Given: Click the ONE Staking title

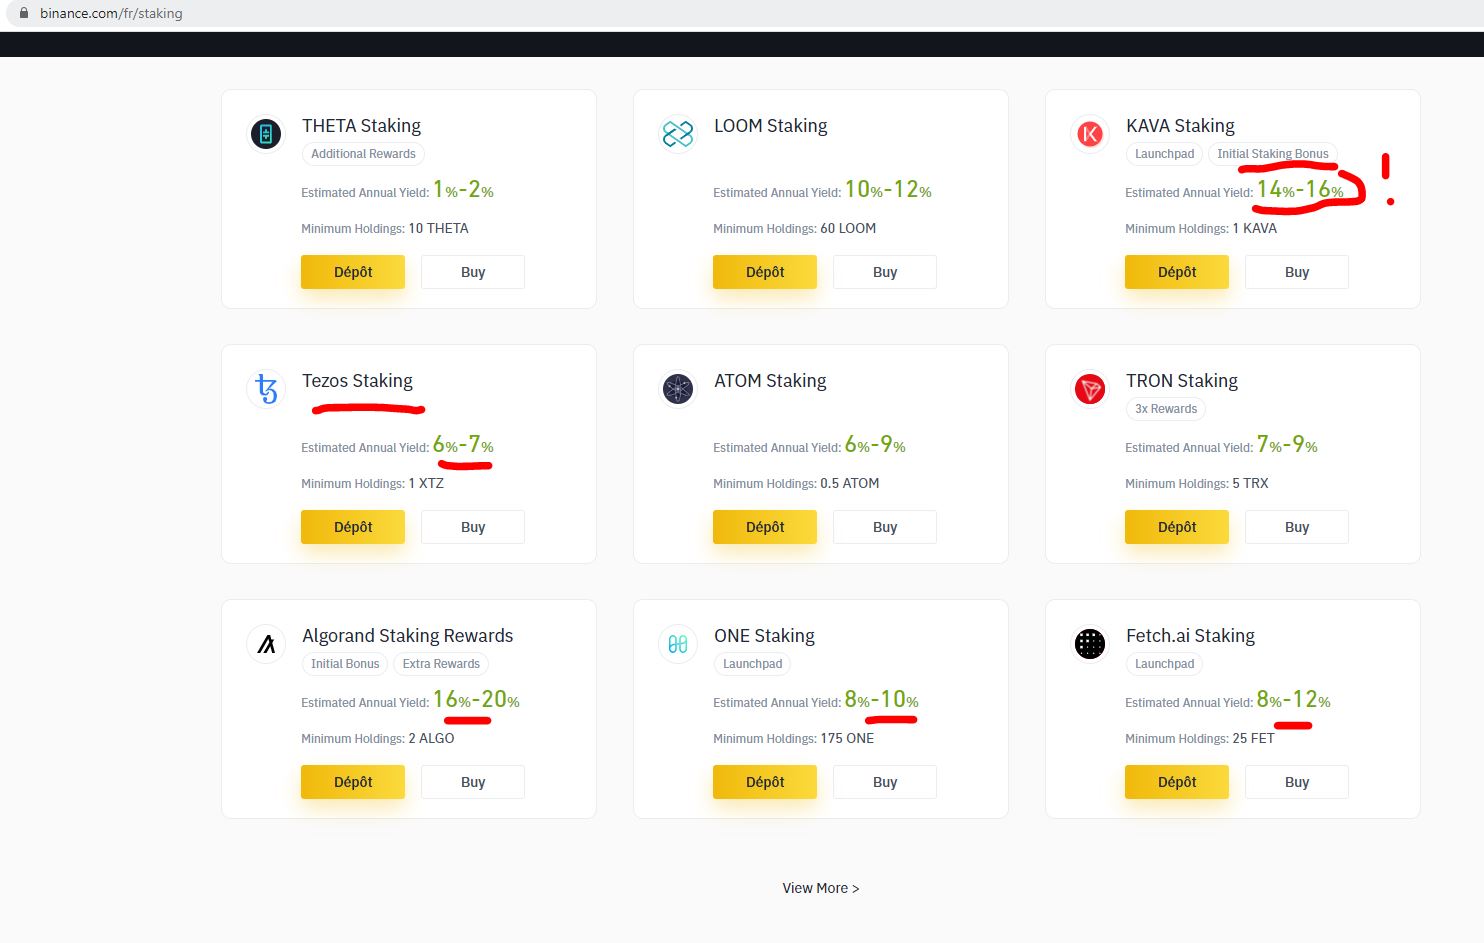Looking at the screenshot, I should [764, 636].
